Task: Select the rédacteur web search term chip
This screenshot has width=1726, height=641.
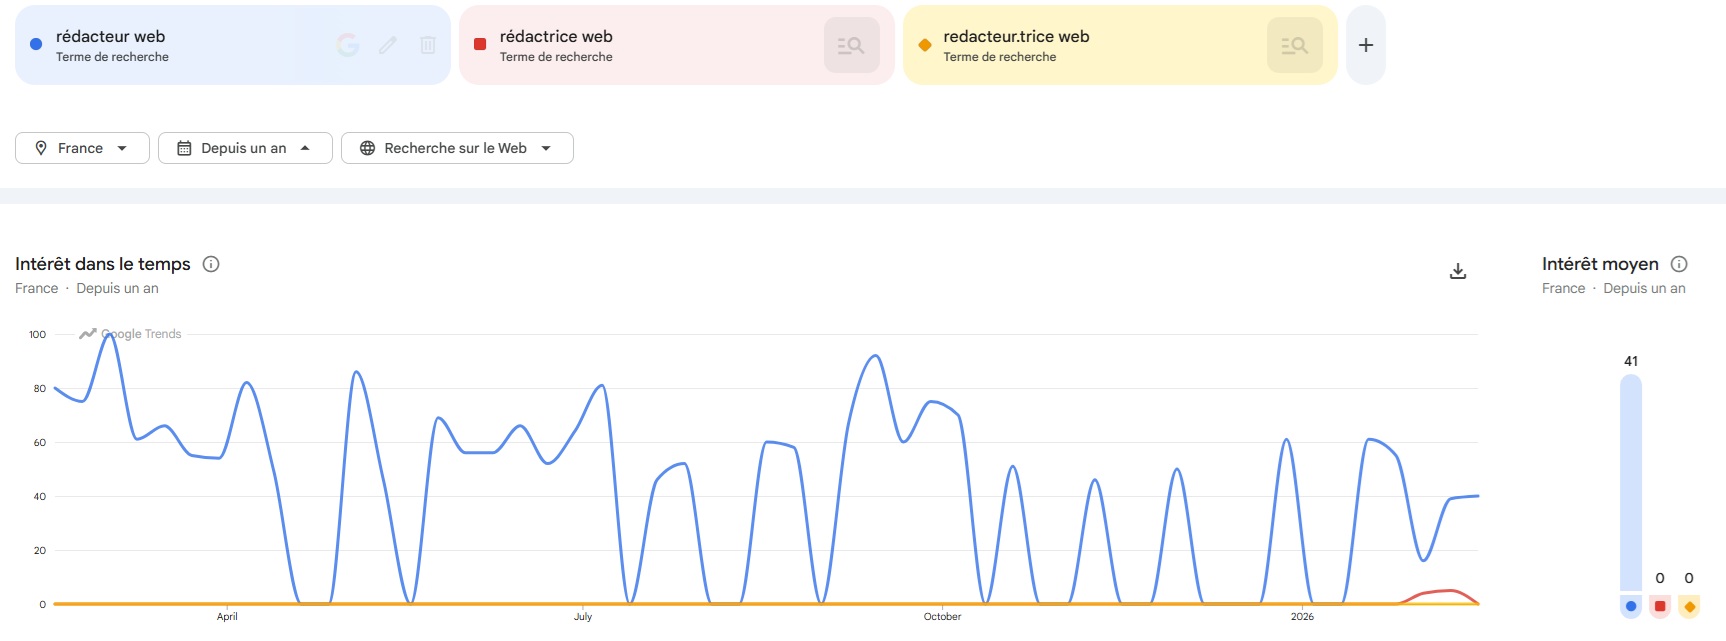Action: [180, 45]
